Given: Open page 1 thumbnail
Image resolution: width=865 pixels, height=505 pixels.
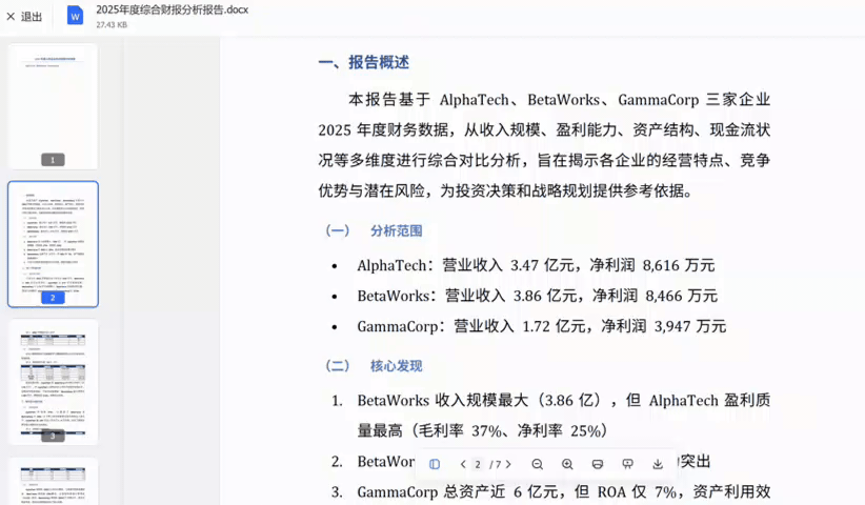Looking at the screenshot, I should point(53,106).
